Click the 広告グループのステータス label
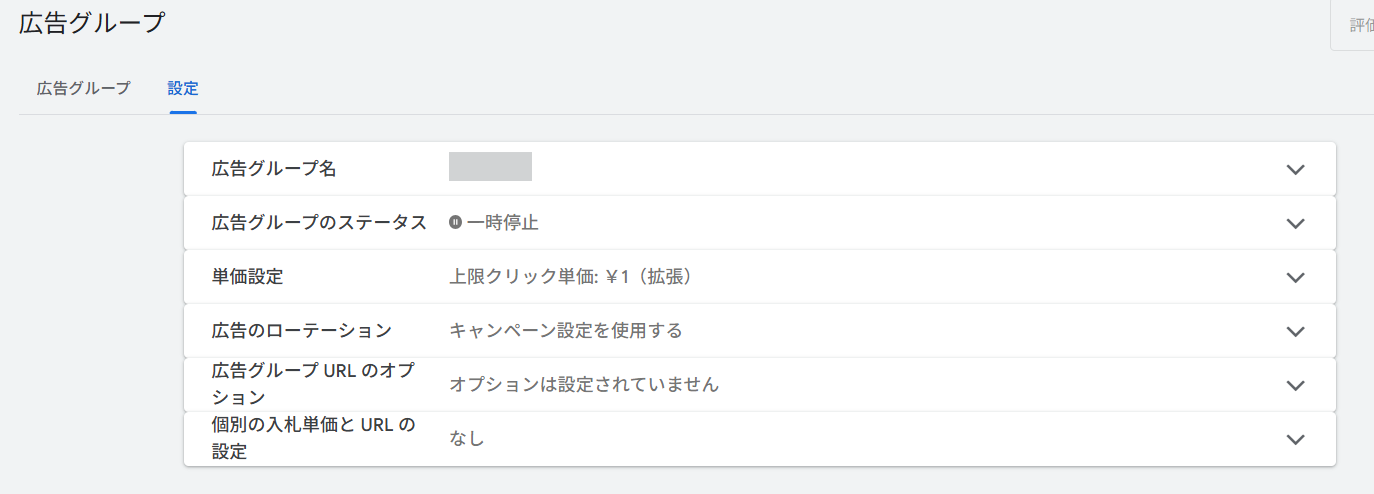The image size is (1374, 494). pyautogui.click(x=319, y=223)
